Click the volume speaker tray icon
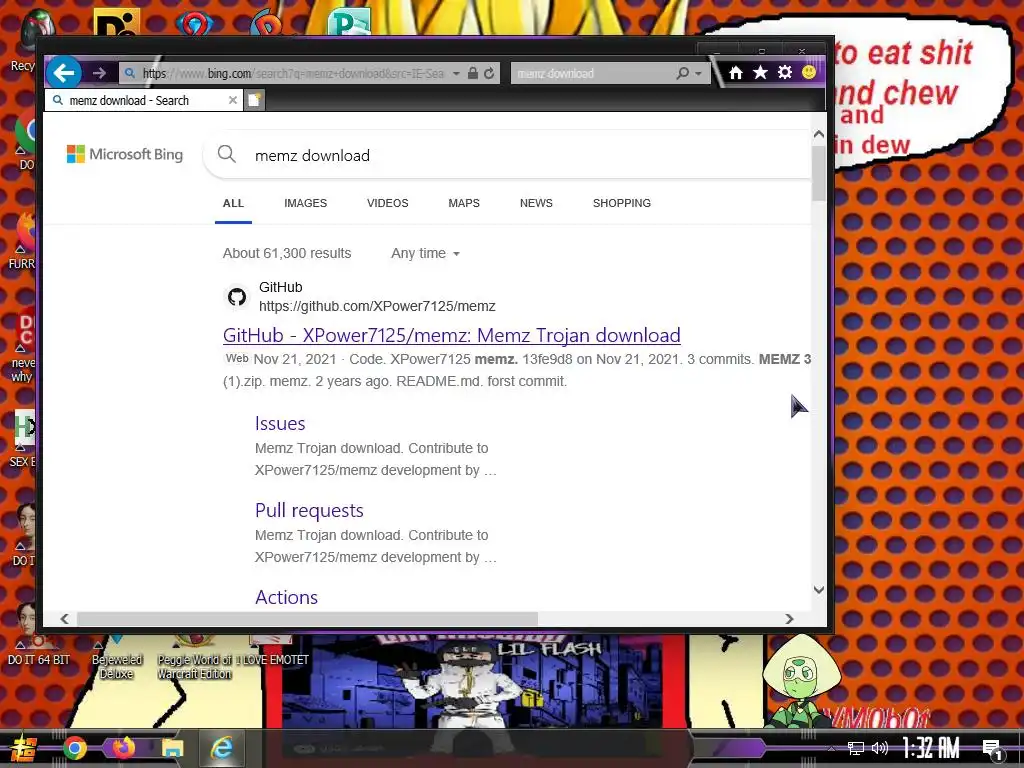This screenshot has height=768, width=1024. (880, 748)
